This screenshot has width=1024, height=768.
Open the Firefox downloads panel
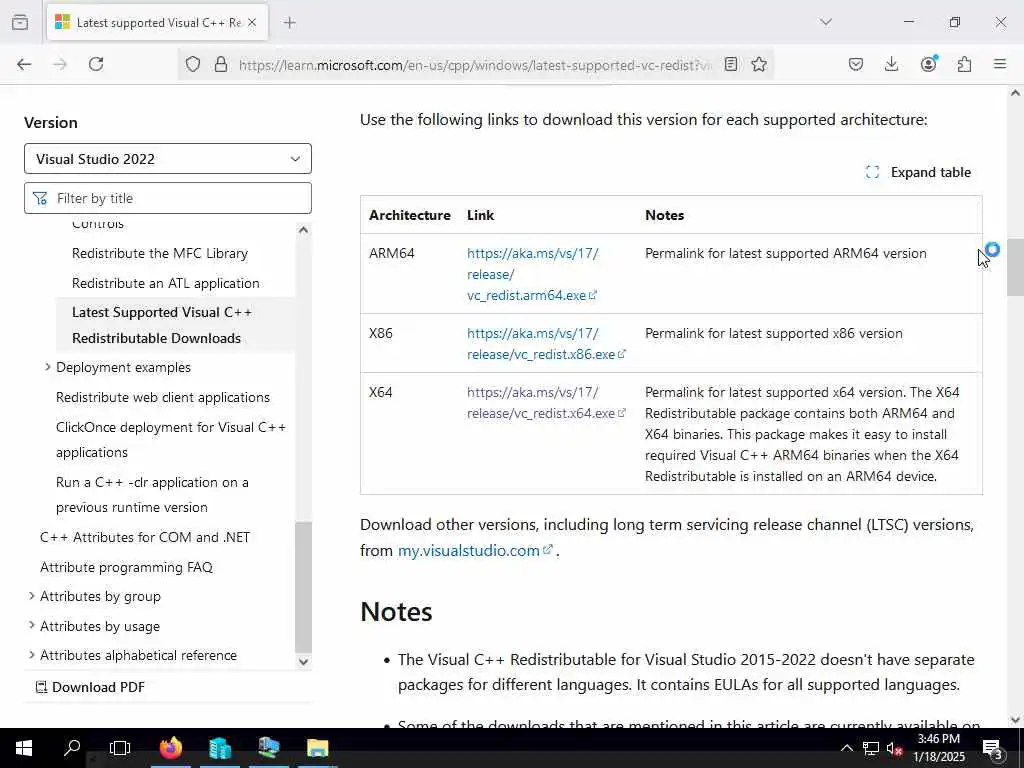coord(891,64)
